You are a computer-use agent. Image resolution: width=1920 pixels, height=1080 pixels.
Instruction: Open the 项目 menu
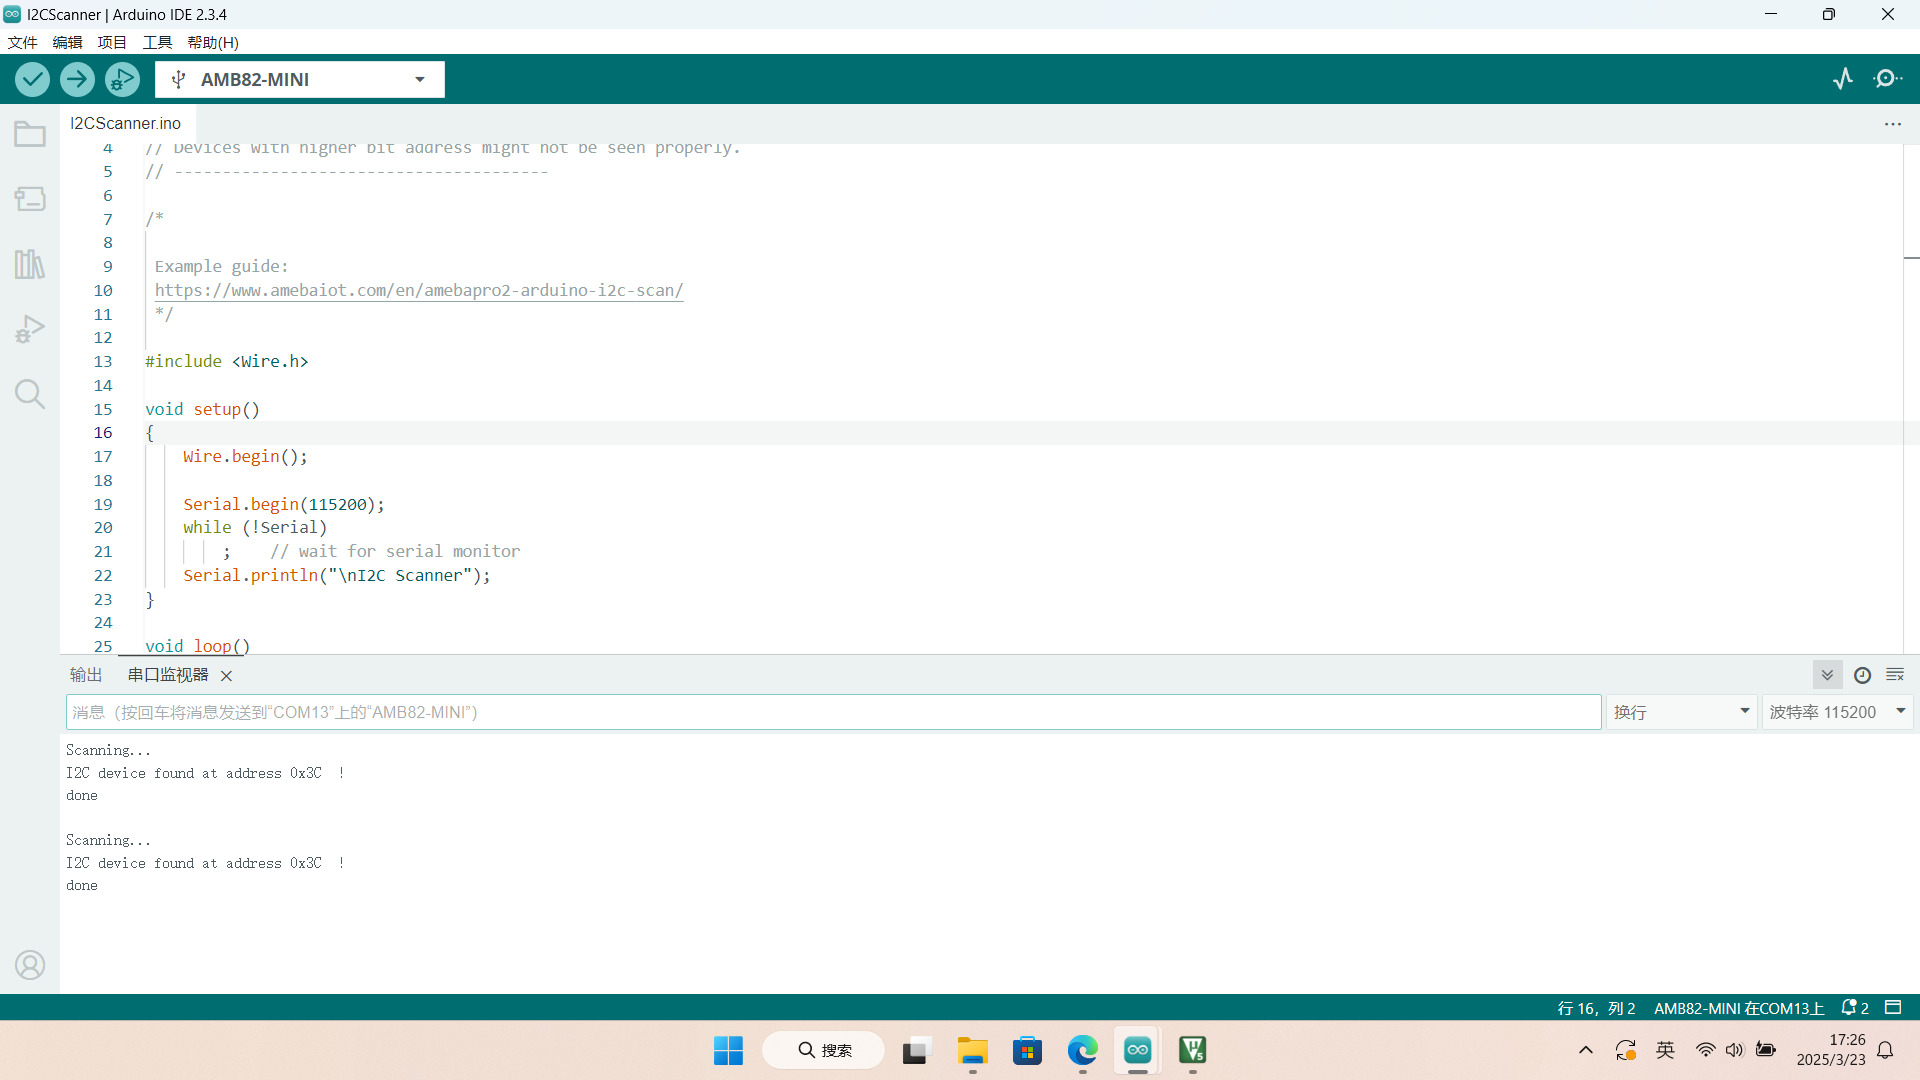coord(112,42)
